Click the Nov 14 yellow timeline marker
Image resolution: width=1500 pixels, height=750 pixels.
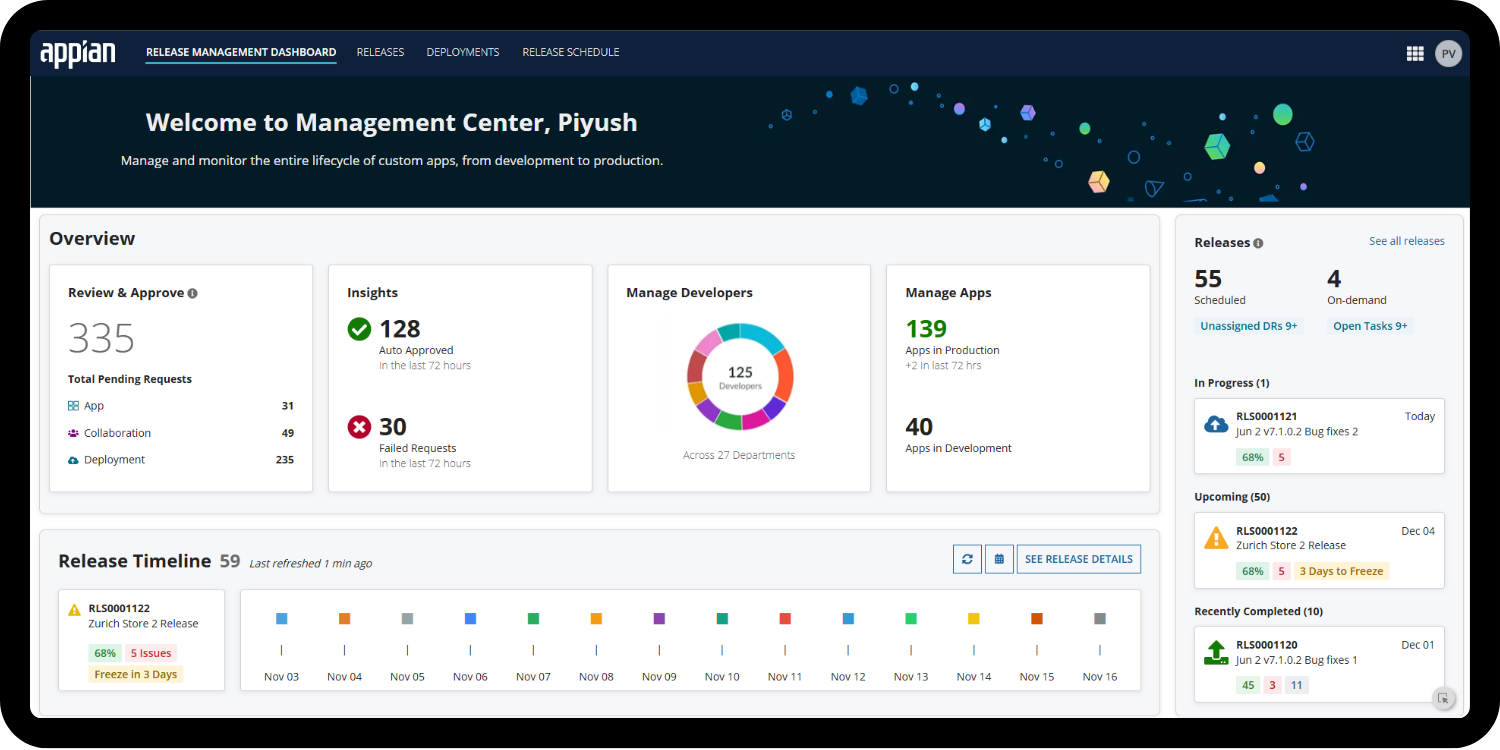pyautogui.click(x=974, y=619)
